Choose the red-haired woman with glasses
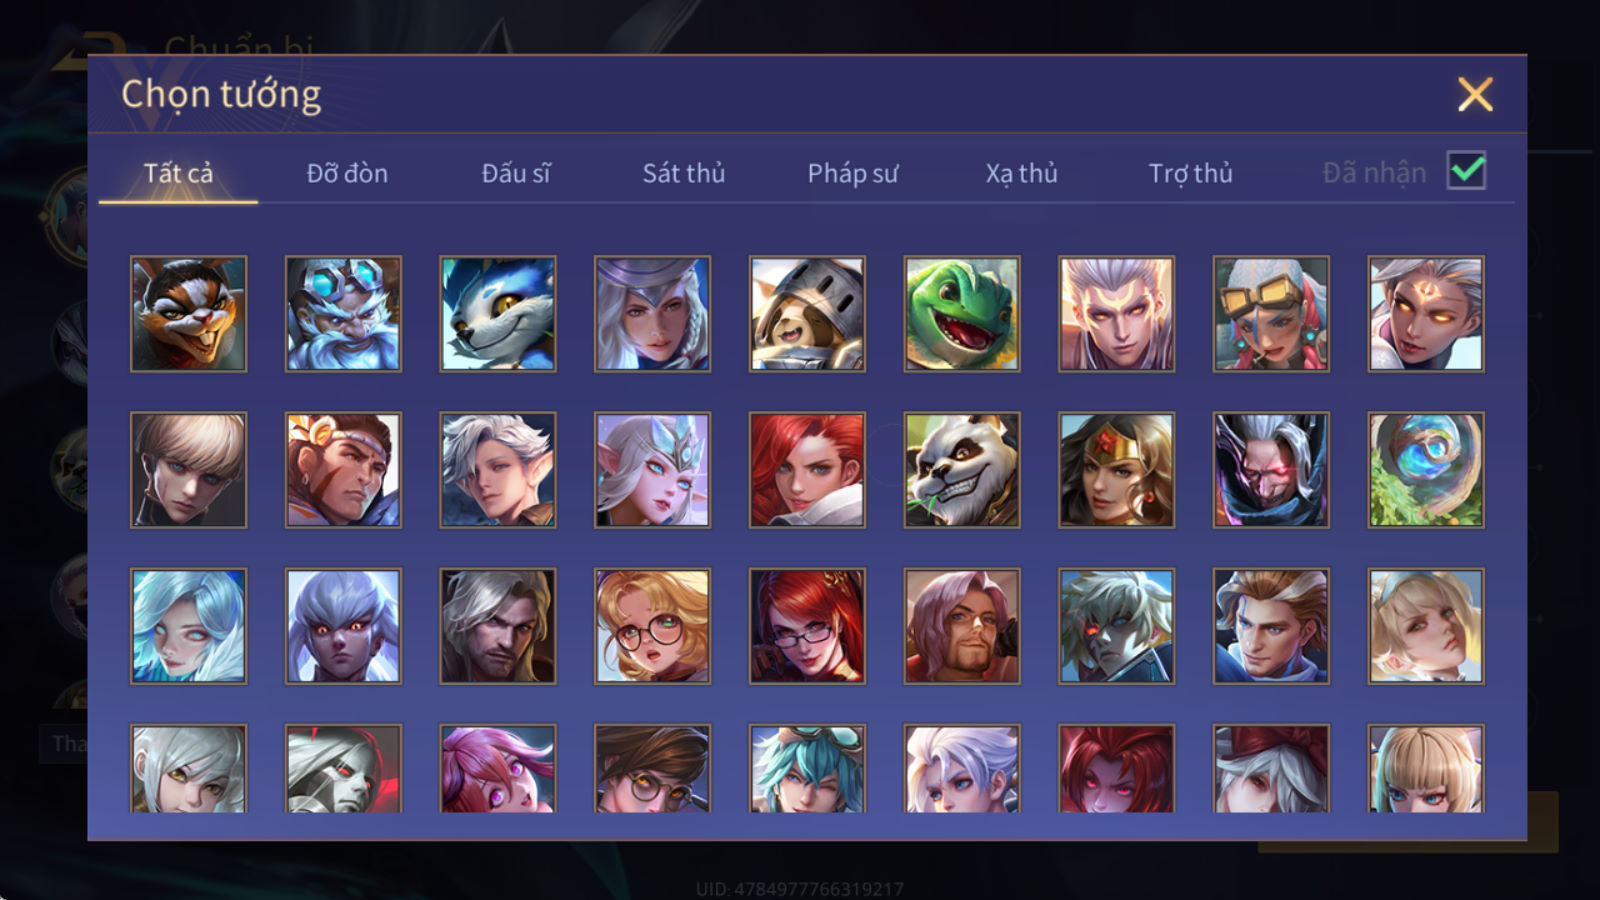Image resolution: width=1600 pixels, height=900 pixels. [807, 626]
